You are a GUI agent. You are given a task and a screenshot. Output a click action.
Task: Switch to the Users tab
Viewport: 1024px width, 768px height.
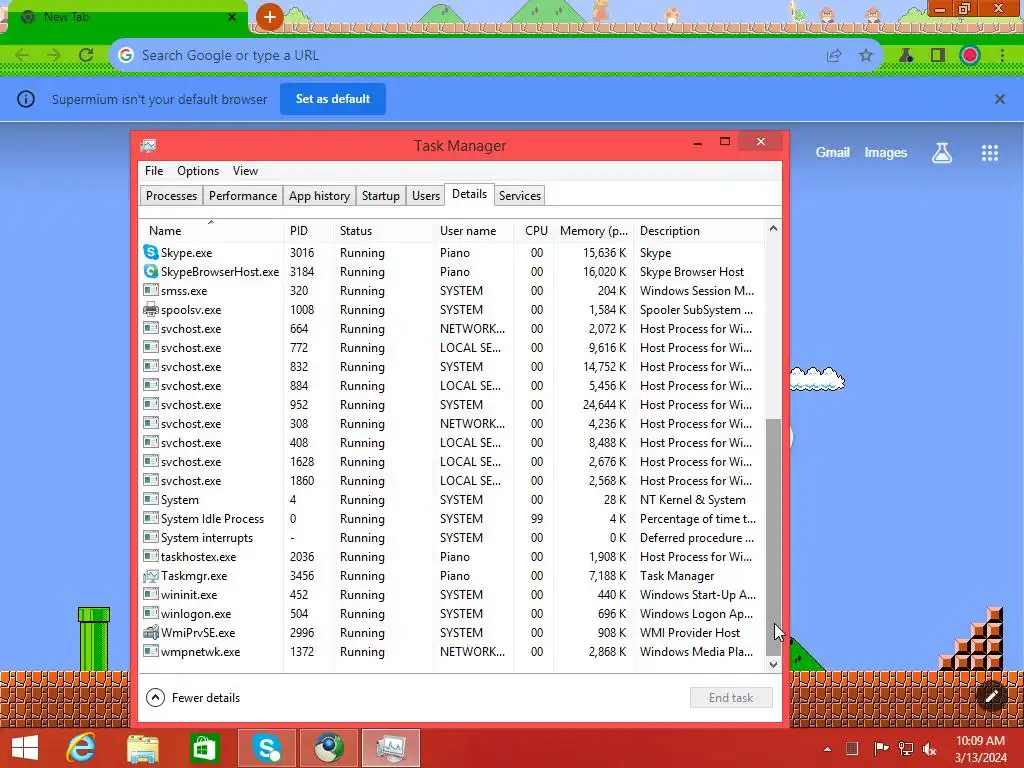point(426,195)
